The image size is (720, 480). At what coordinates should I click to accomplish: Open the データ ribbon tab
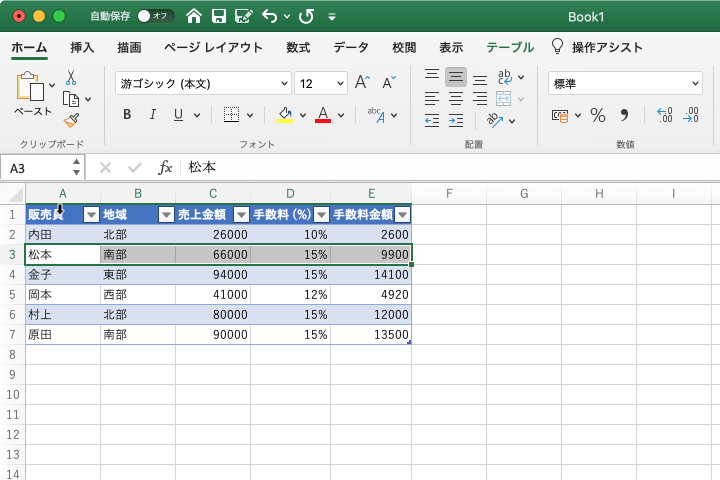click(x=351, y=47)
